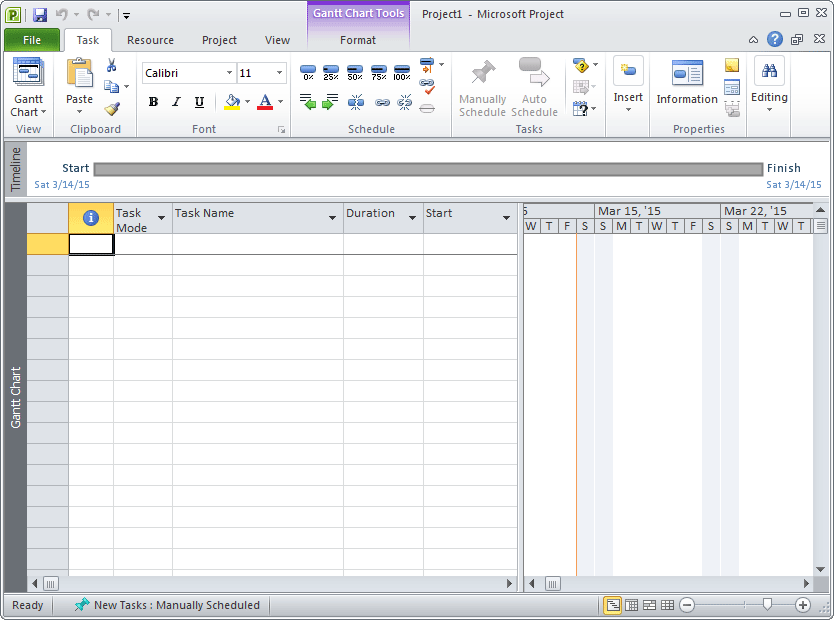
Task: Click the Link Tasks chain icon
Action: pyautogui.click(x=382, y=103)
